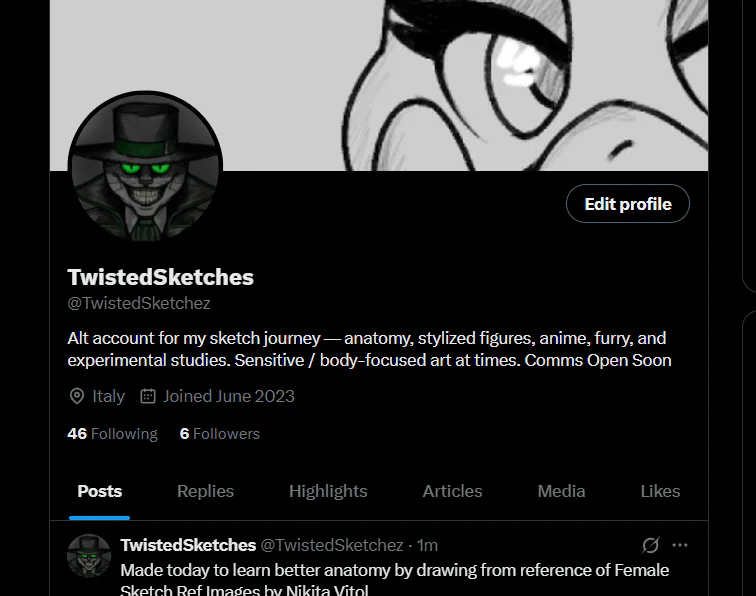Open the Articles tab
This screenshot has width=756, height=596.
tap(452, 491)
